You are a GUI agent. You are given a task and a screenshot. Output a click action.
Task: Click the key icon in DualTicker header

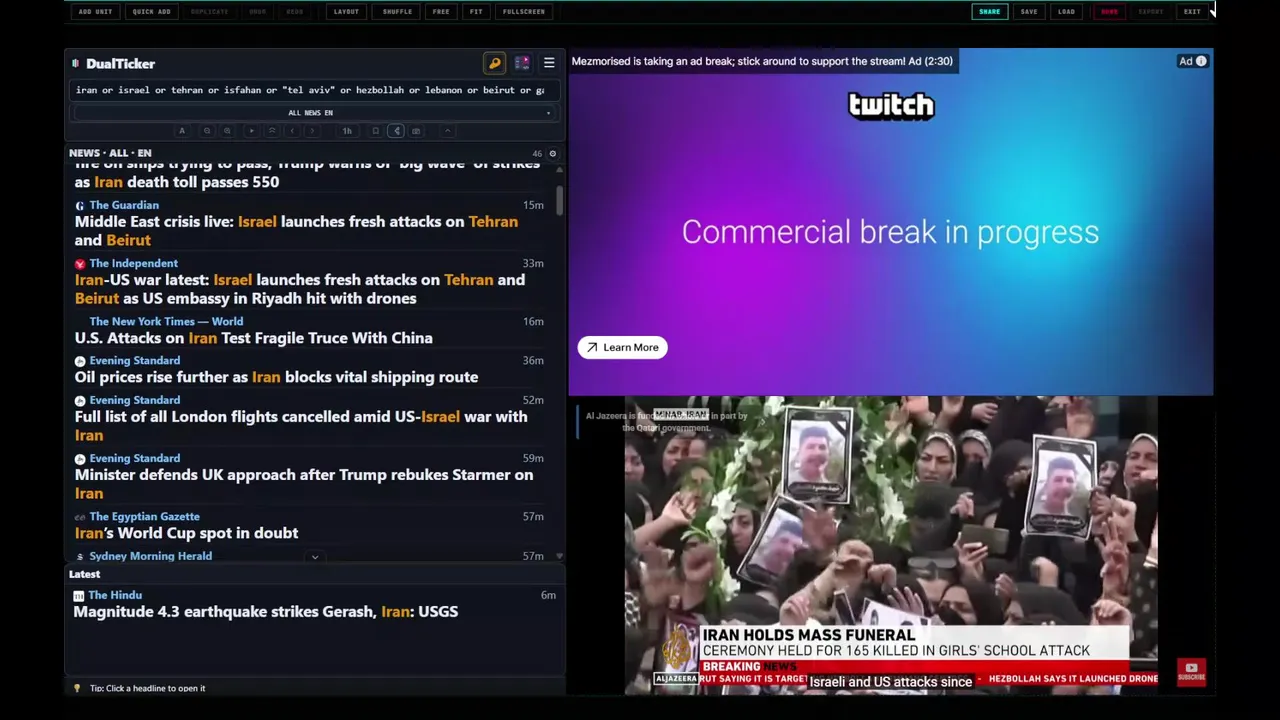pyautogui.click(x=494, y=63)
